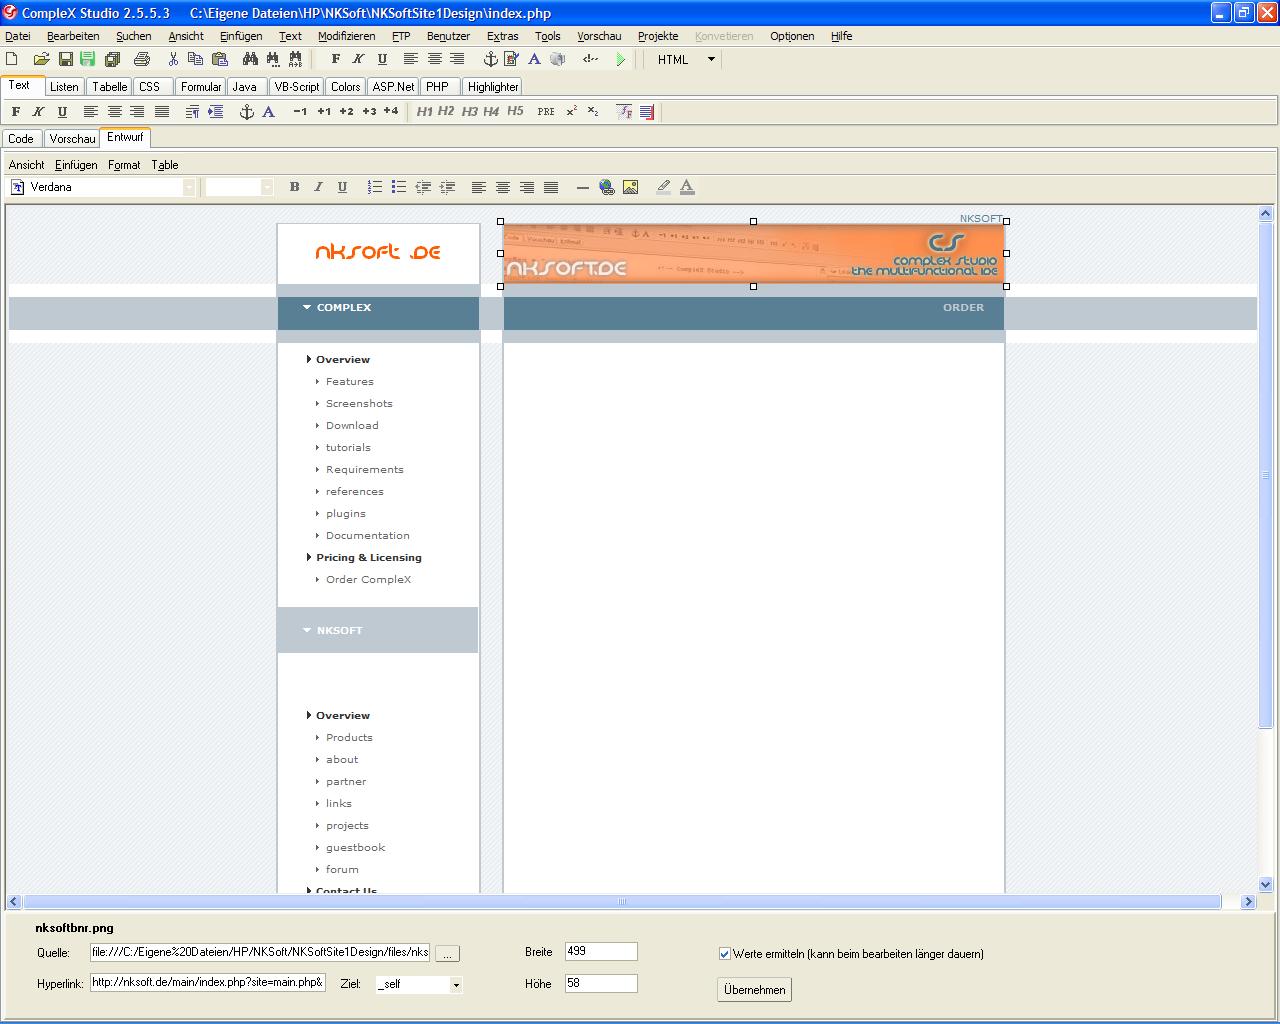
Task: Insert an H5 heading tag
Action: (x=515, y=112)
